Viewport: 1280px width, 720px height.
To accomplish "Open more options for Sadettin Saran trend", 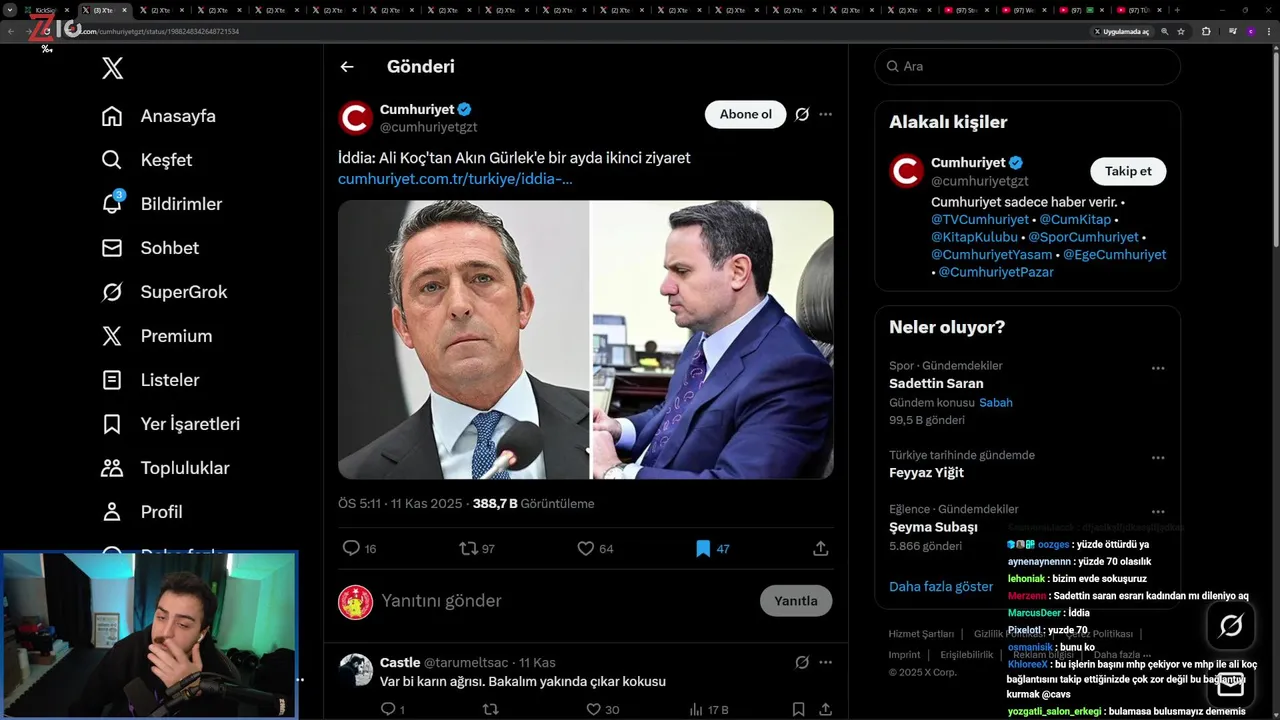I will click(1157, 368).
